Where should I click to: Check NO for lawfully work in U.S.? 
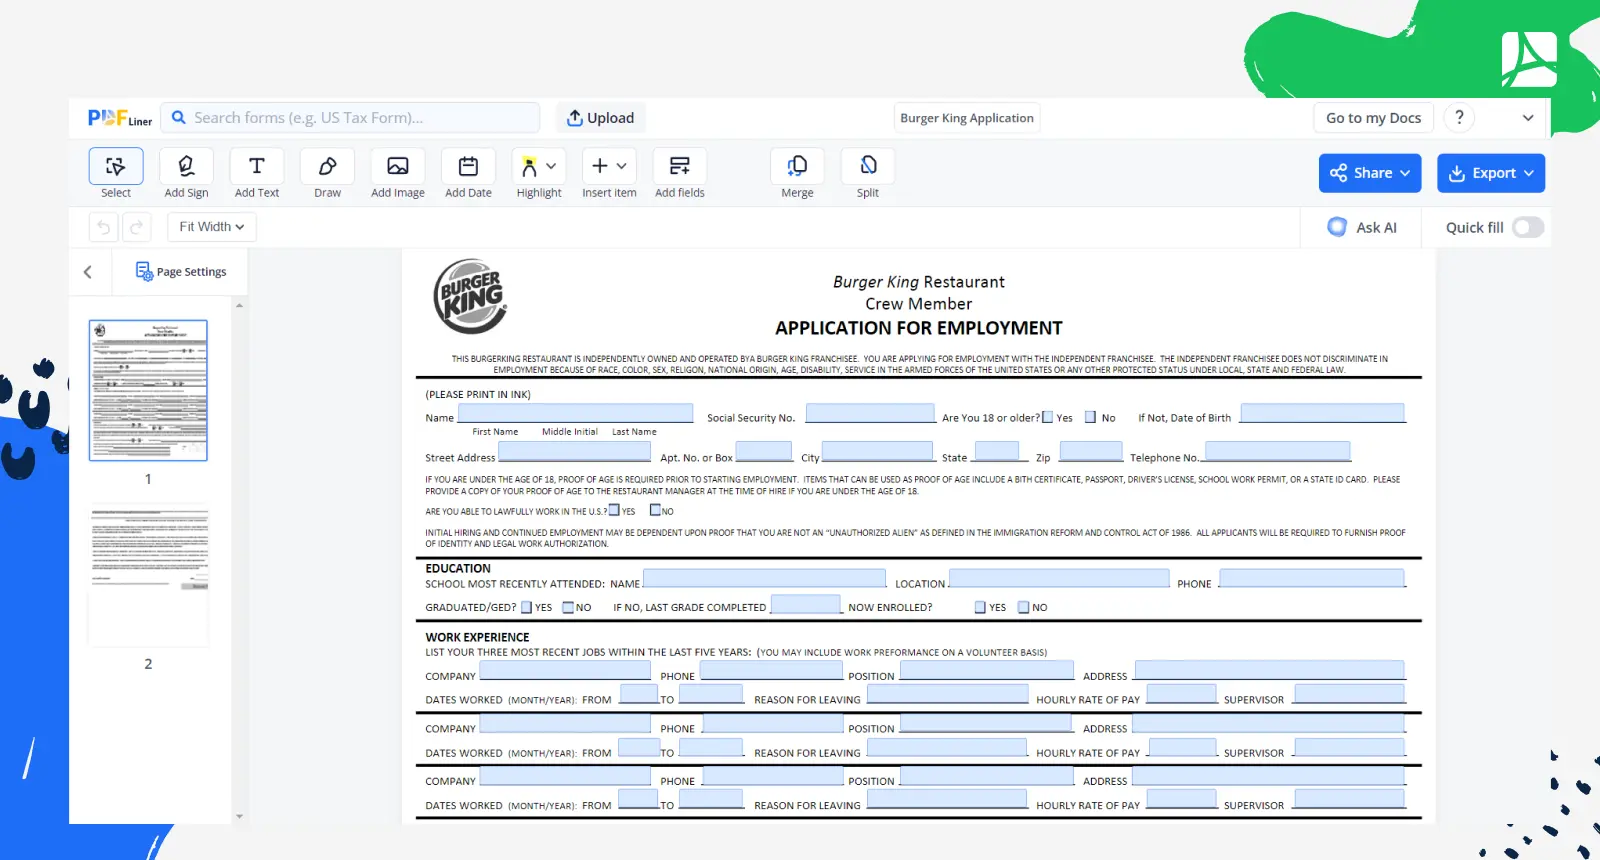pyautogui.click(x=655, y=510)
